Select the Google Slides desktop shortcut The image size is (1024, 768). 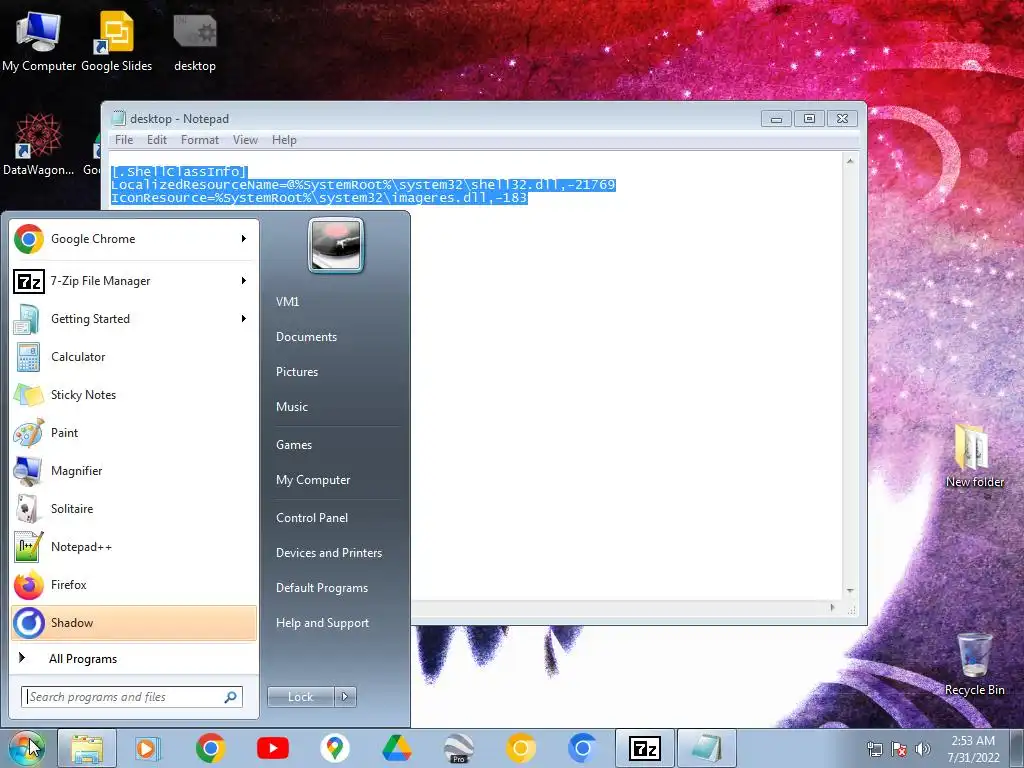116,41
